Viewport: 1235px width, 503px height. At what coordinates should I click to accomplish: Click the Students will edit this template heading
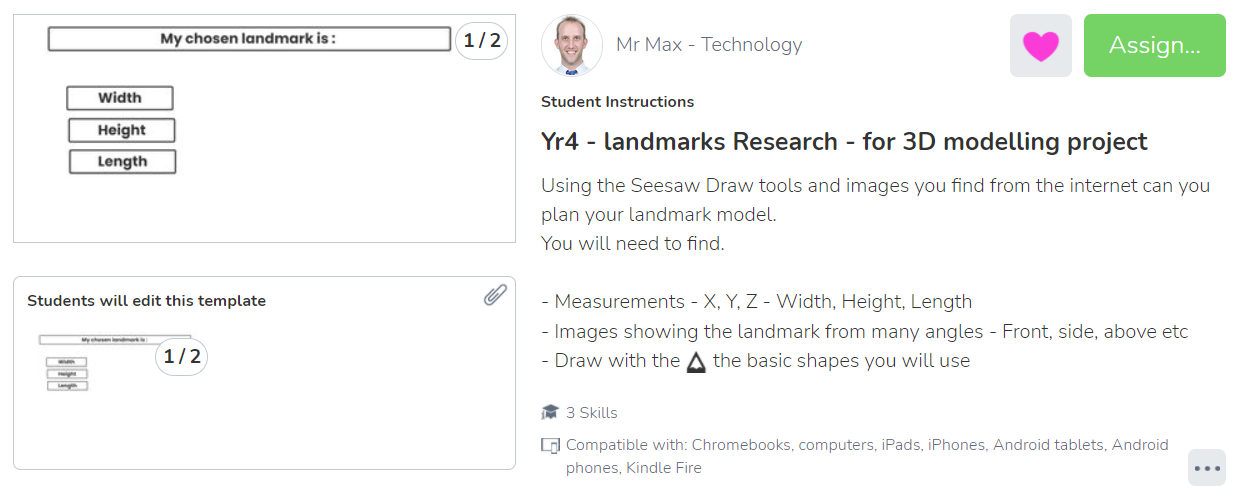coord(147,301)
